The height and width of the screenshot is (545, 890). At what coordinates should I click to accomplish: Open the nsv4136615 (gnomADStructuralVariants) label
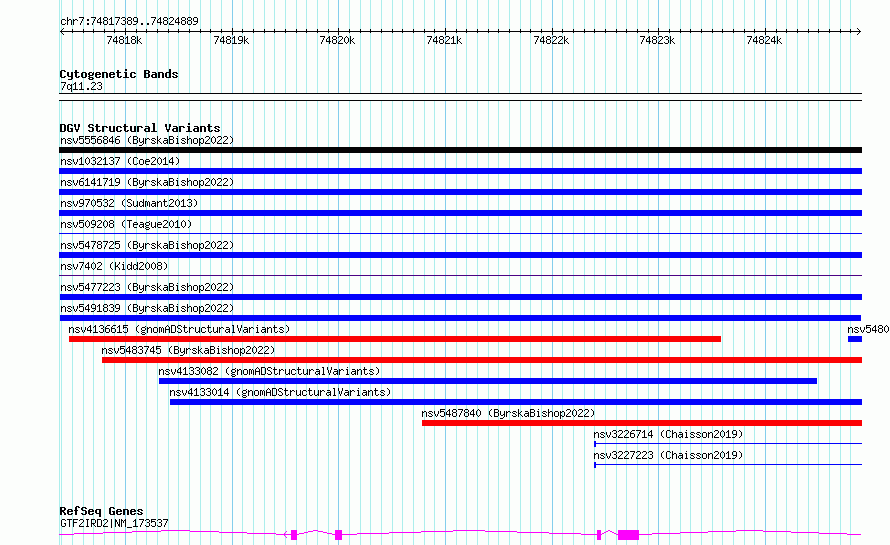click(x=179, y=329)
